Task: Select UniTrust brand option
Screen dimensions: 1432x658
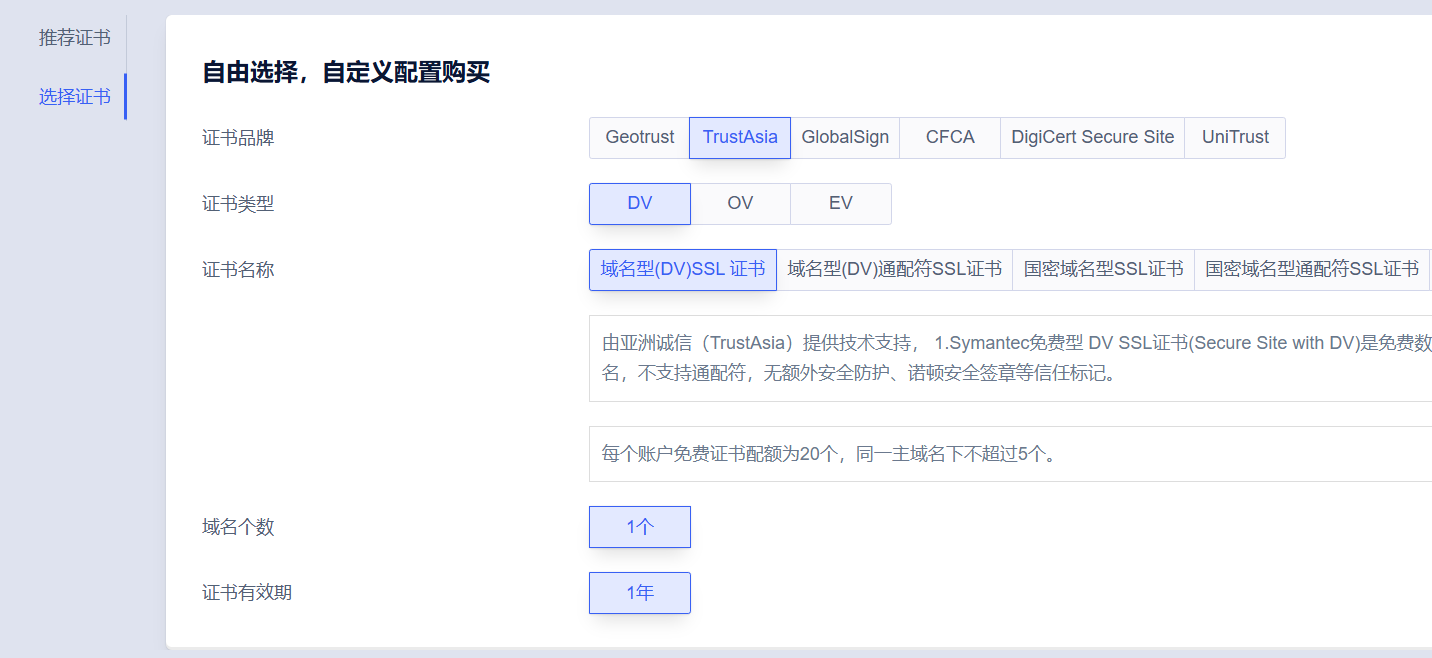Action: [1235, 138]
